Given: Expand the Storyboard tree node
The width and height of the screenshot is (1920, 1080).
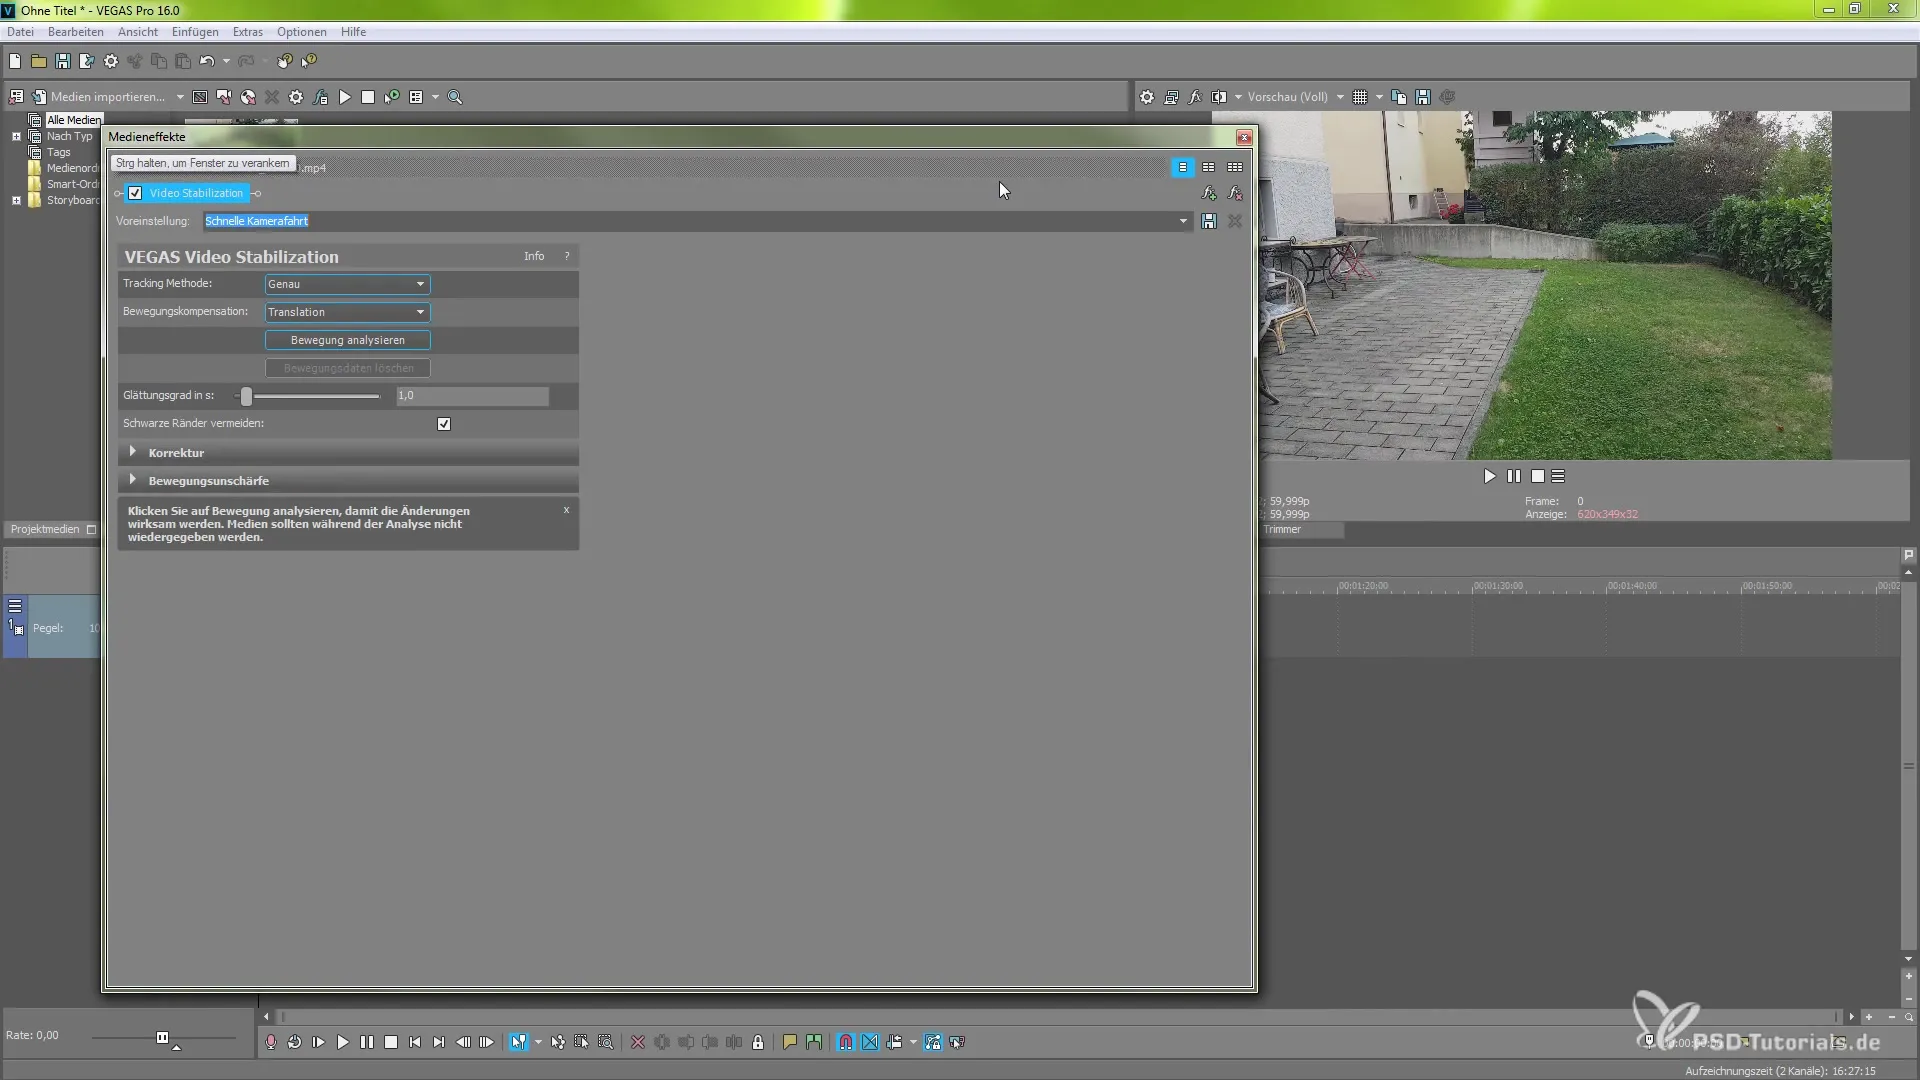Looking at the screenshot, I should 16,200.
